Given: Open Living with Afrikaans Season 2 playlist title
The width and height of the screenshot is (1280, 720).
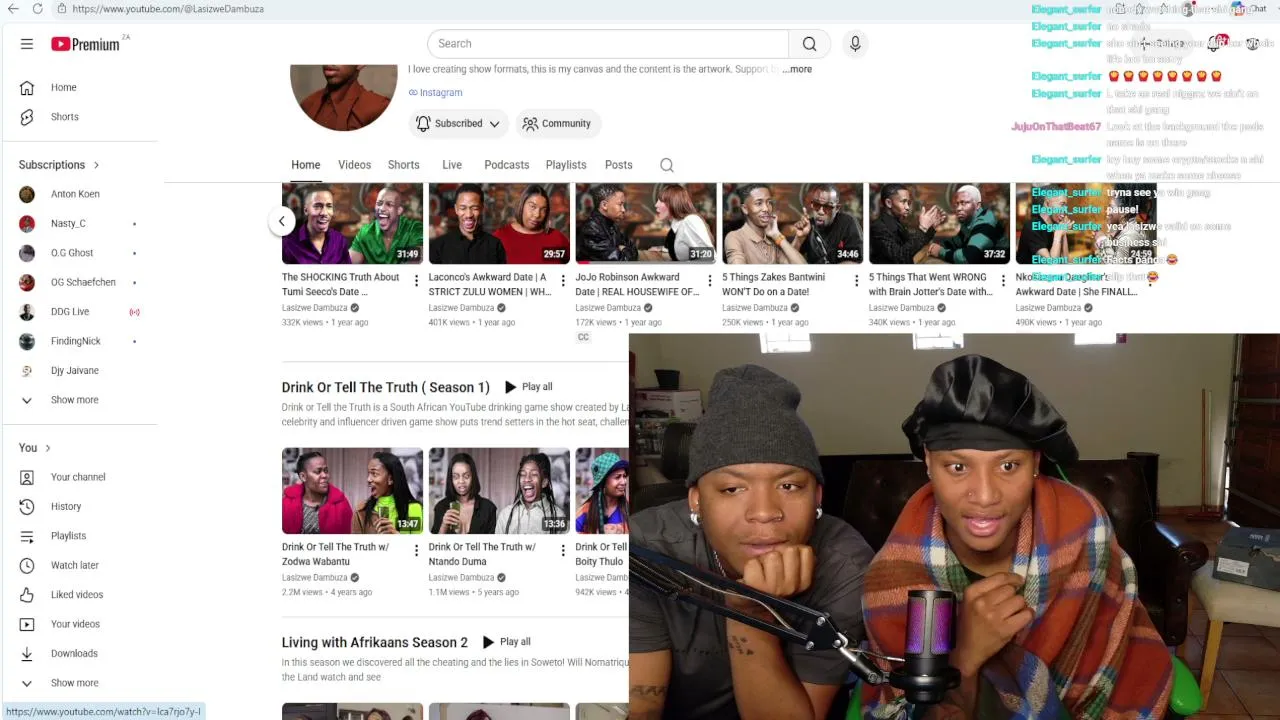Looking at the screenshot, I should click(374, 642).
